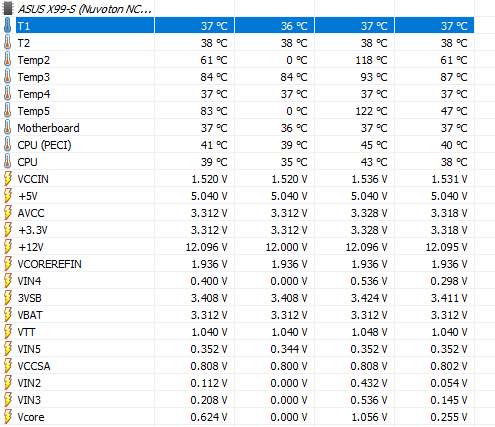Select the VIN3 sensor label
Screen dimensions: 495x427
click(x=29, y=400)
